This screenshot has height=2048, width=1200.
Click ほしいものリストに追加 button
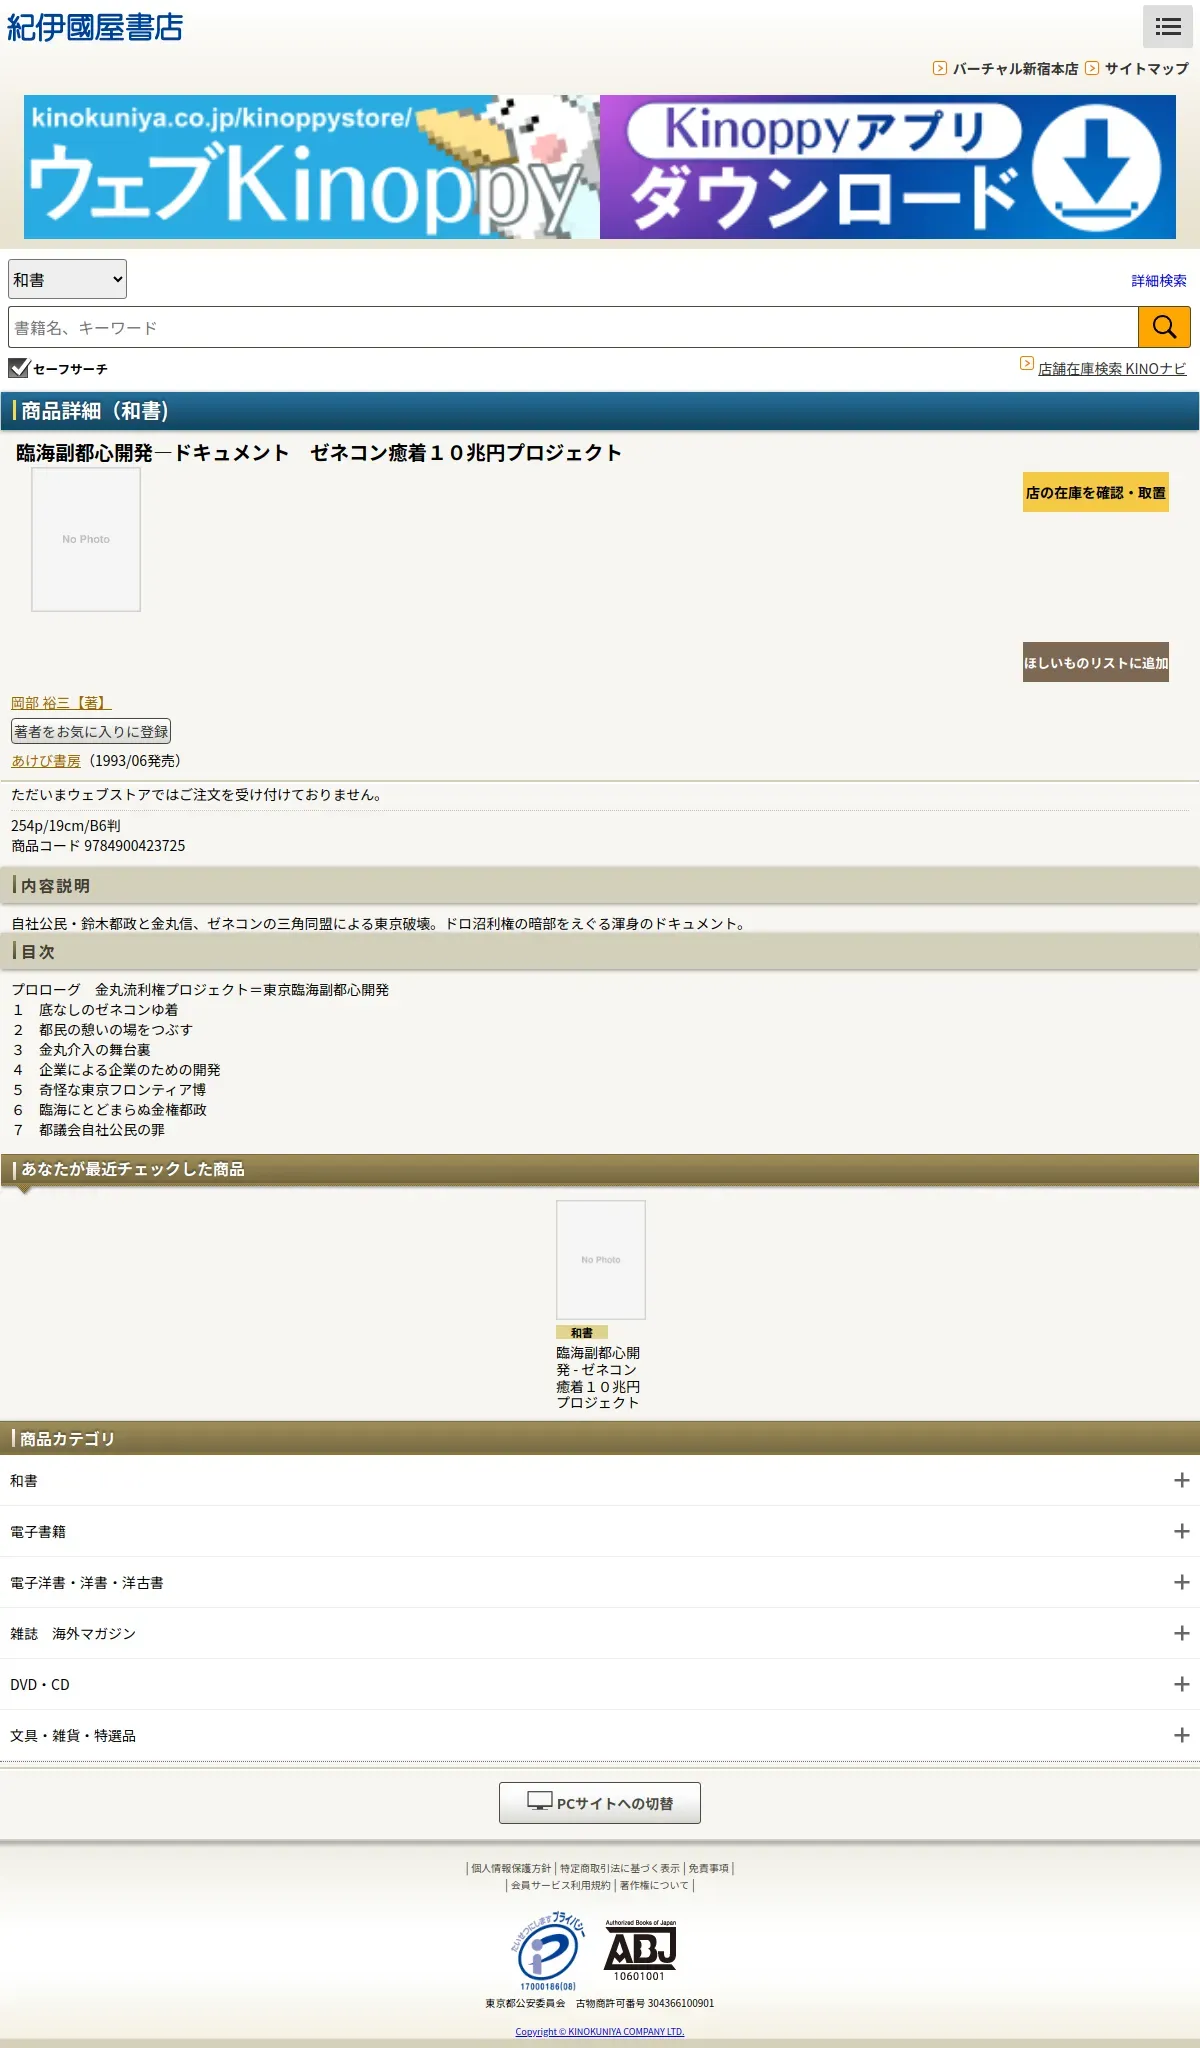1096,662
